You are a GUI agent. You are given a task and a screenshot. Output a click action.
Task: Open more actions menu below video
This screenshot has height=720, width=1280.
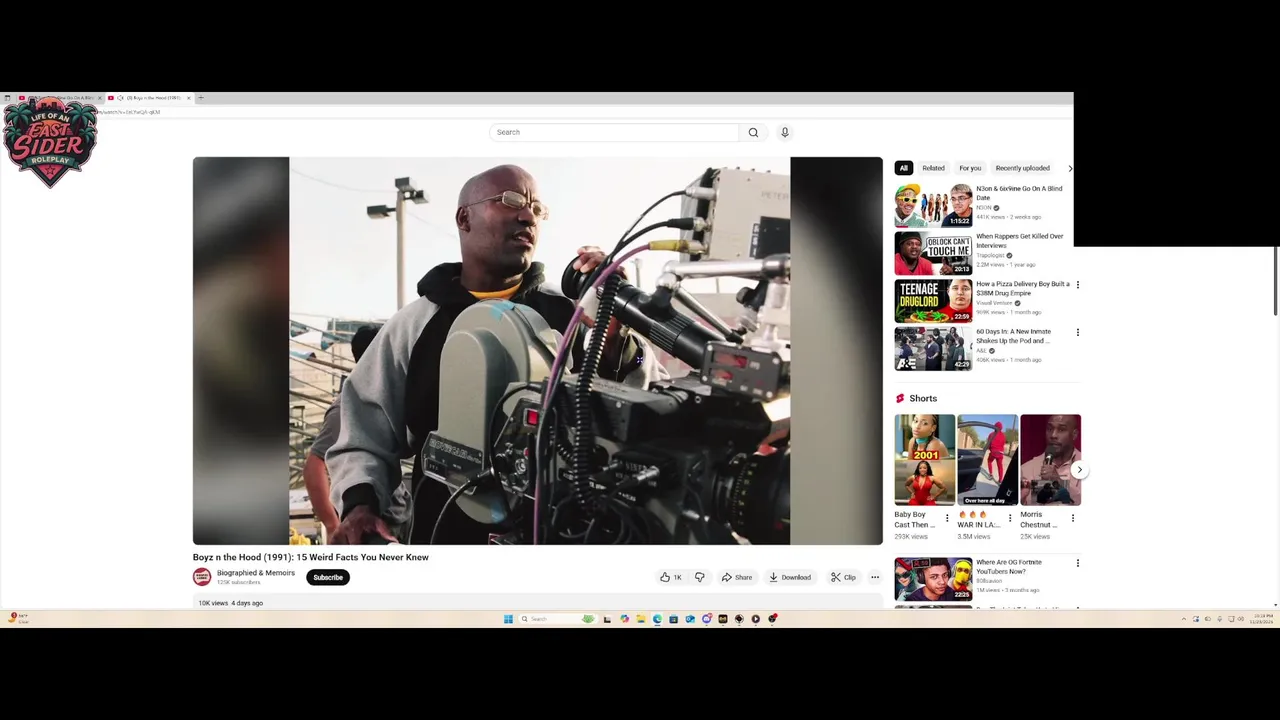pyautogui.click(x=875, y=577)
